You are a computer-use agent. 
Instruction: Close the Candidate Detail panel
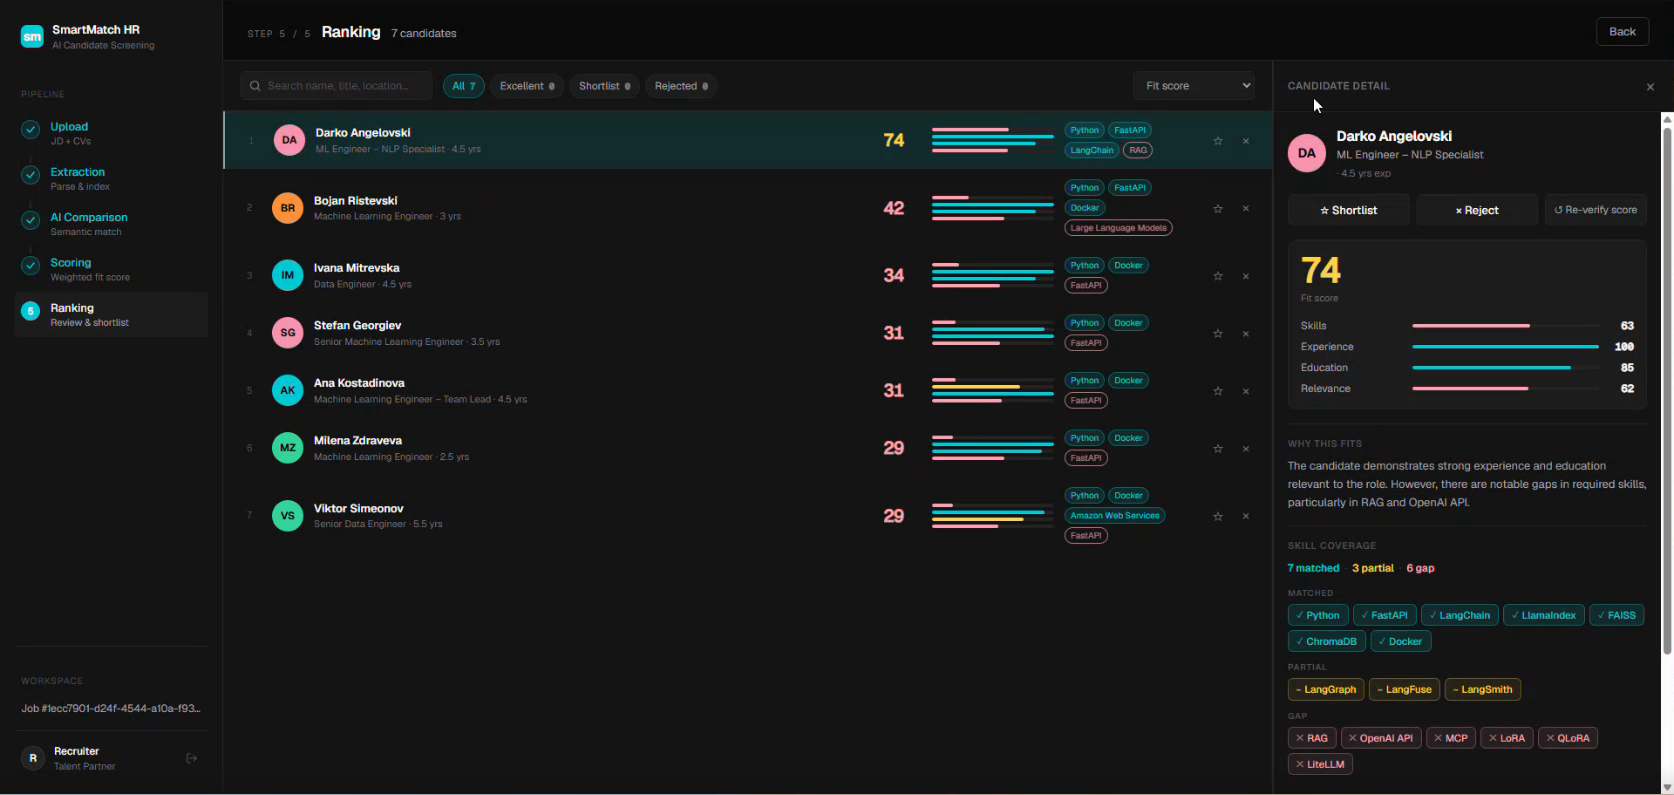1650,87
